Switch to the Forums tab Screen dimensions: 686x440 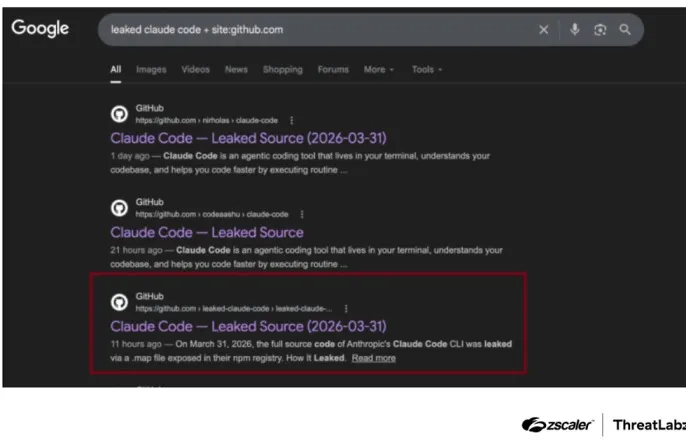pyautogui.click(x=333, y=70)
